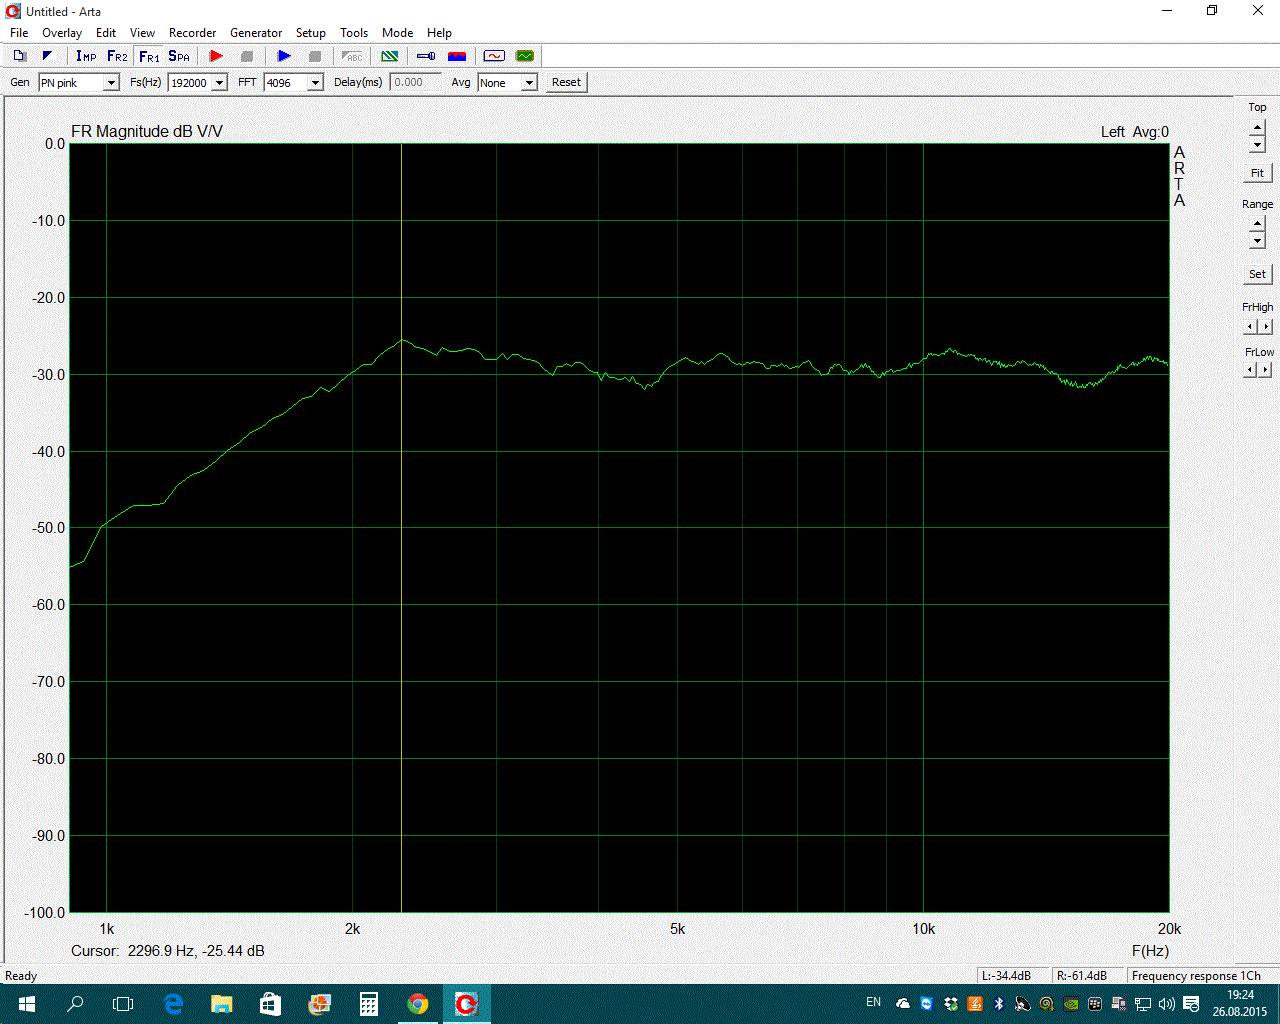This screenshot has height=1024, width=1280.
Task: Open the Gen signal type dropdown
Action: [111, 83]
